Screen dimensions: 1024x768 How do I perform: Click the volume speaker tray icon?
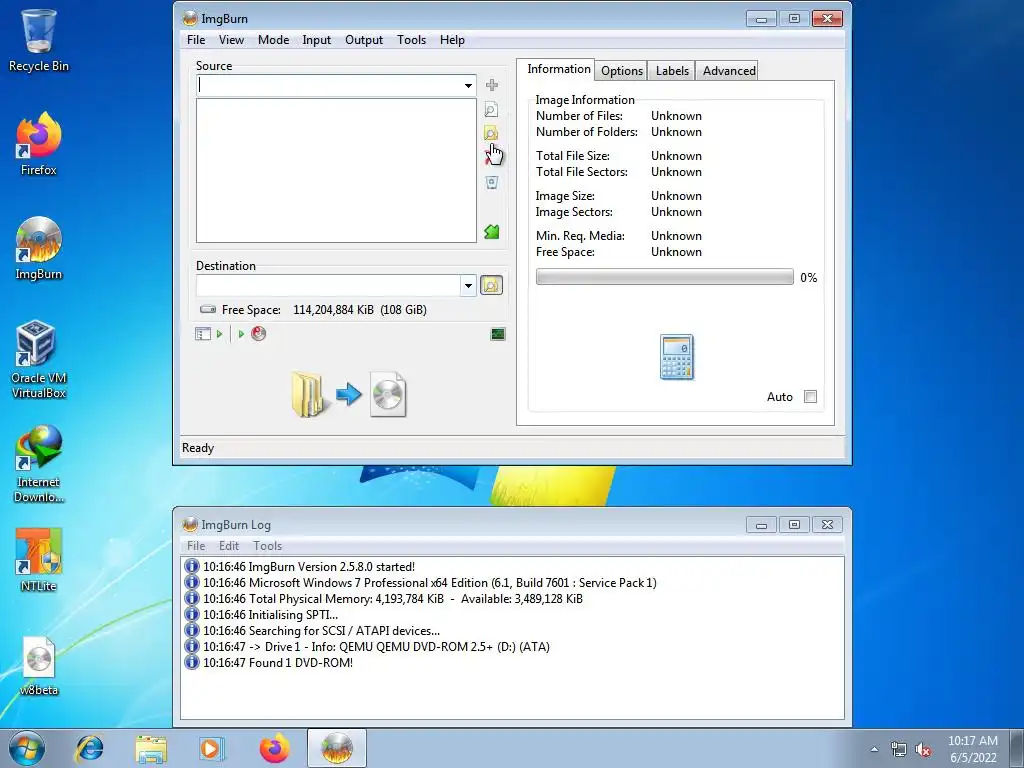923,750
